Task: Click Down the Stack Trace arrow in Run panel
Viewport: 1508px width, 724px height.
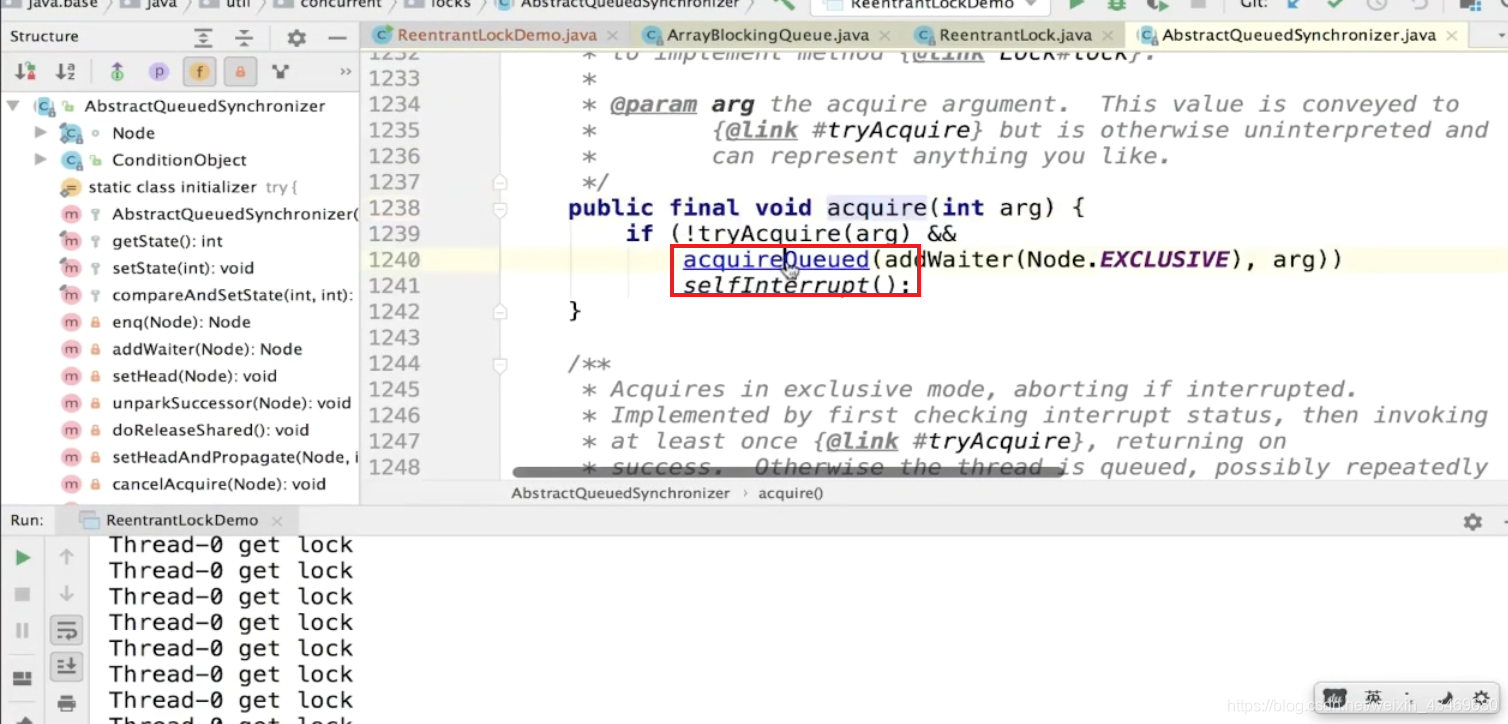Action: pyautogui.click(x=67, y=593)
